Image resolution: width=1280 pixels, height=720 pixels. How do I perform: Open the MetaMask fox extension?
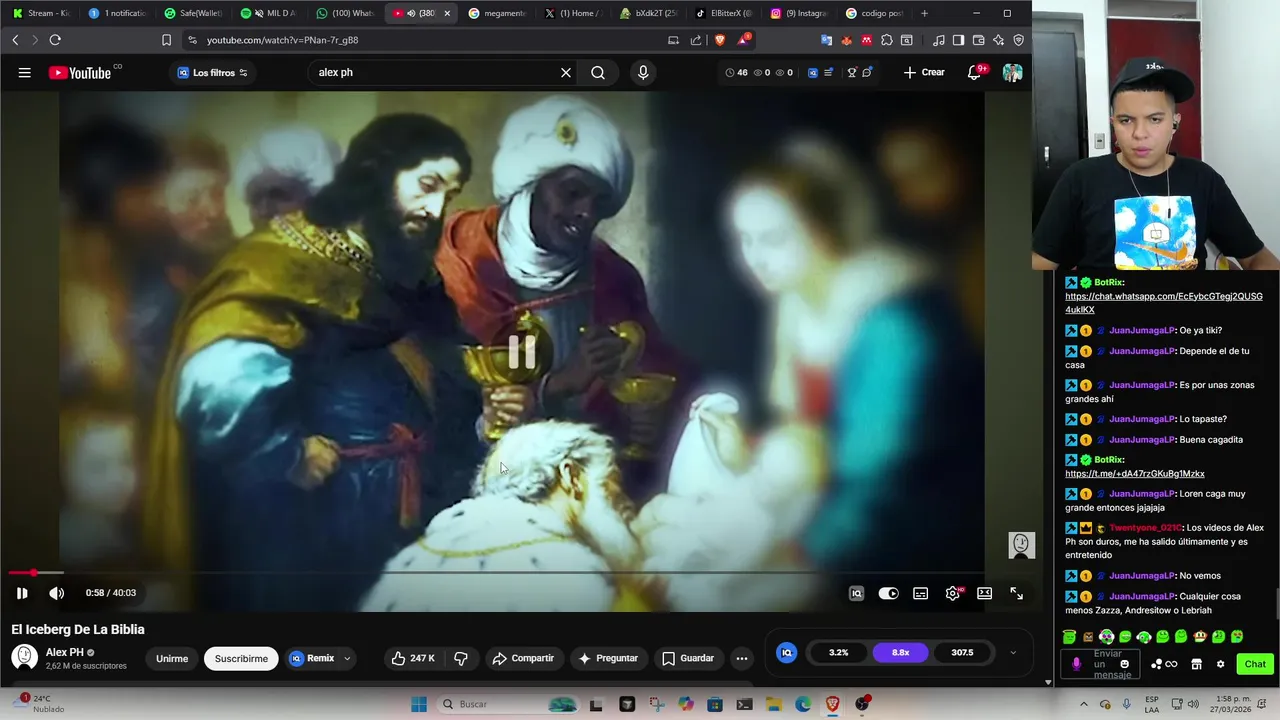tap(847, 40)
